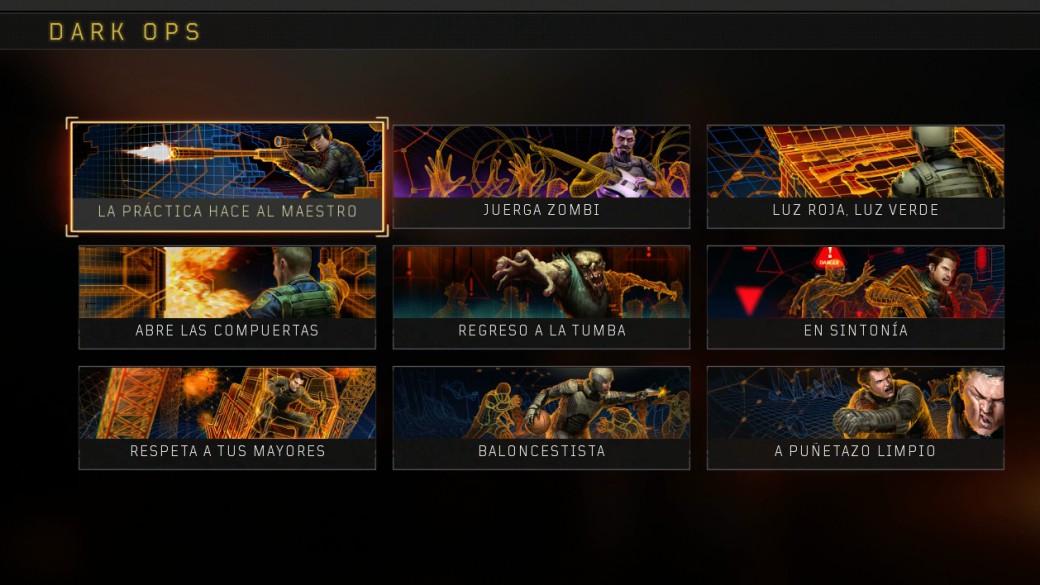Select the JUERGA ZOMBI title
This screenshot has height=585, width=1040.
[x=541, y=210]
